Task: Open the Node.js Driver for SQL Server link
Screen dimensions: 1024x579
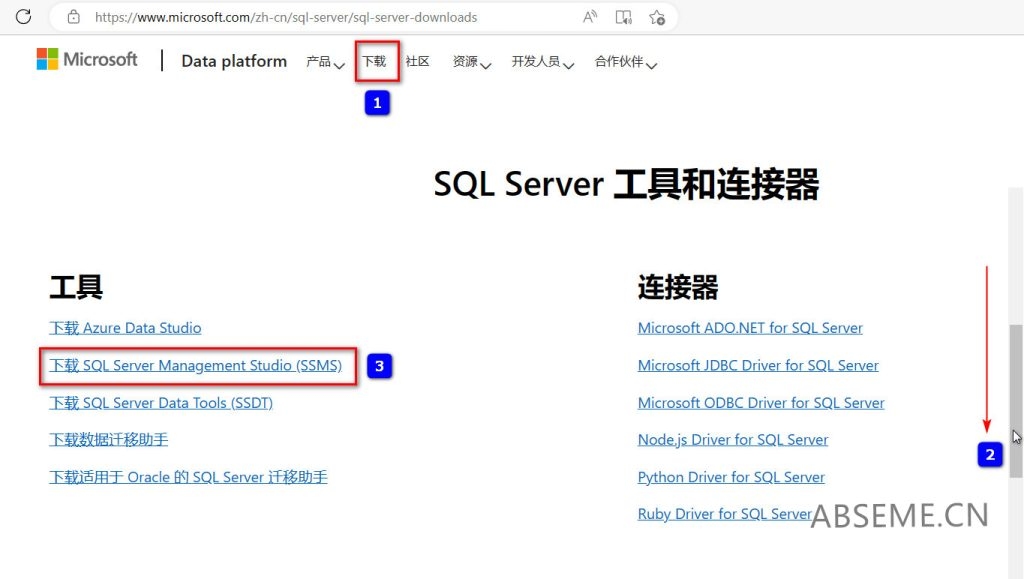Action: coord(733,439)
